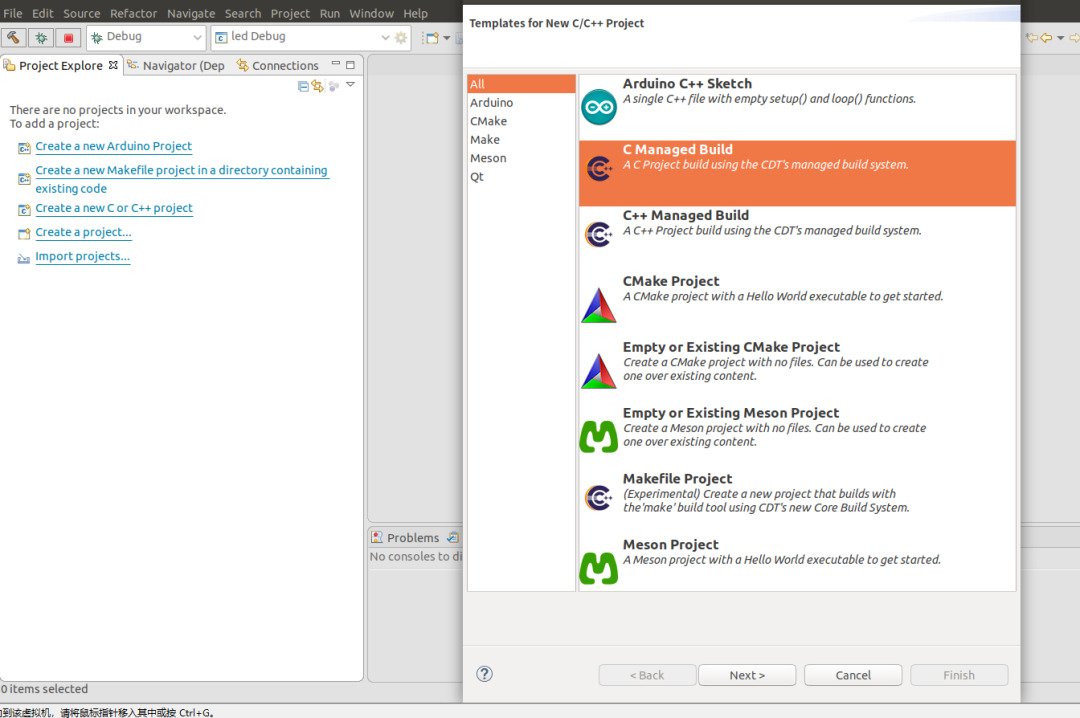
Task: Select the 'CMake Project' title text
Action: pos(671,281)
